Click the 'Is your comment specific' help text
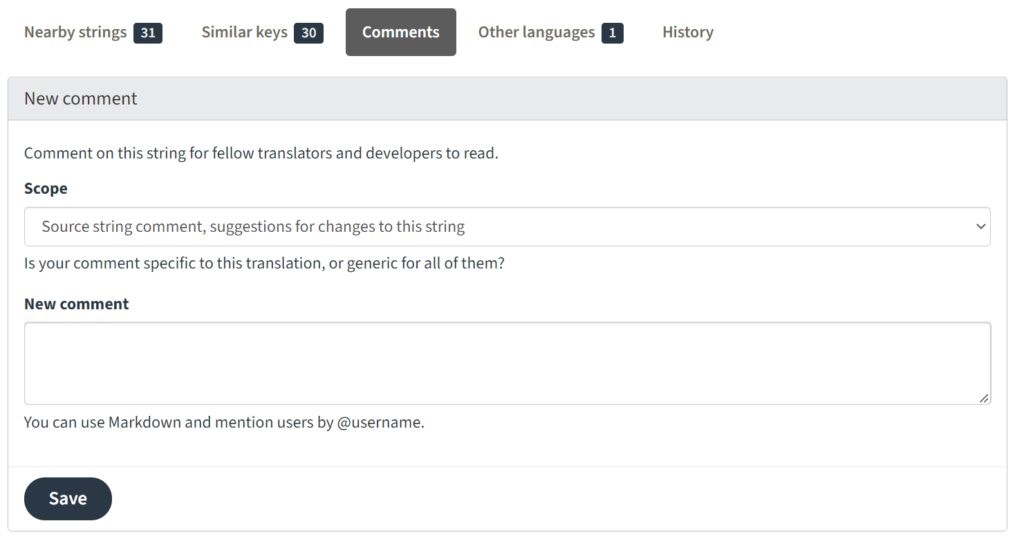The image size is (1024, 539). tap(264, 263)
